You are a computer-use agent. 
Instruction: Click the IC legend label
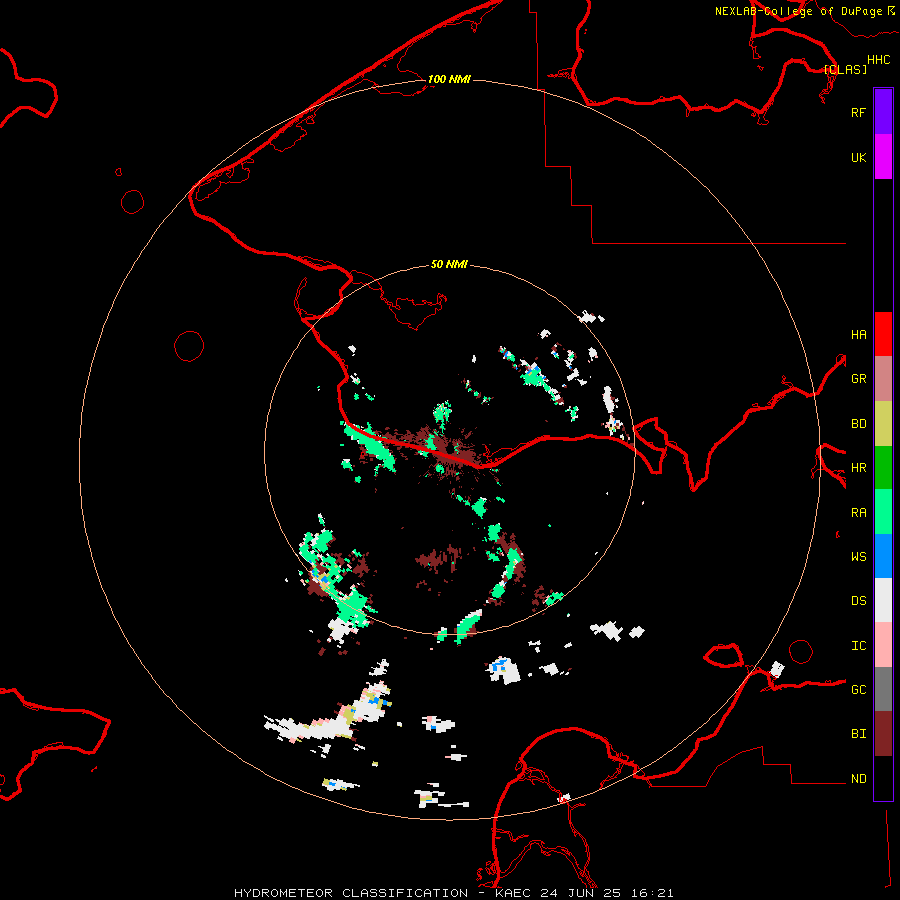[x=858, y=645]
